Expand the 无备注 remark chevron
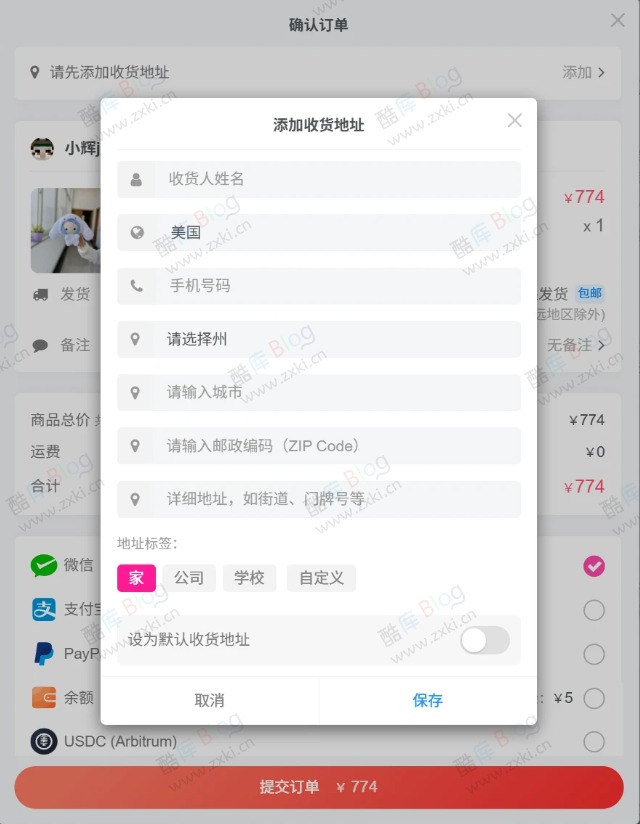This screenshot has height=824, width=640. (601, 345)
